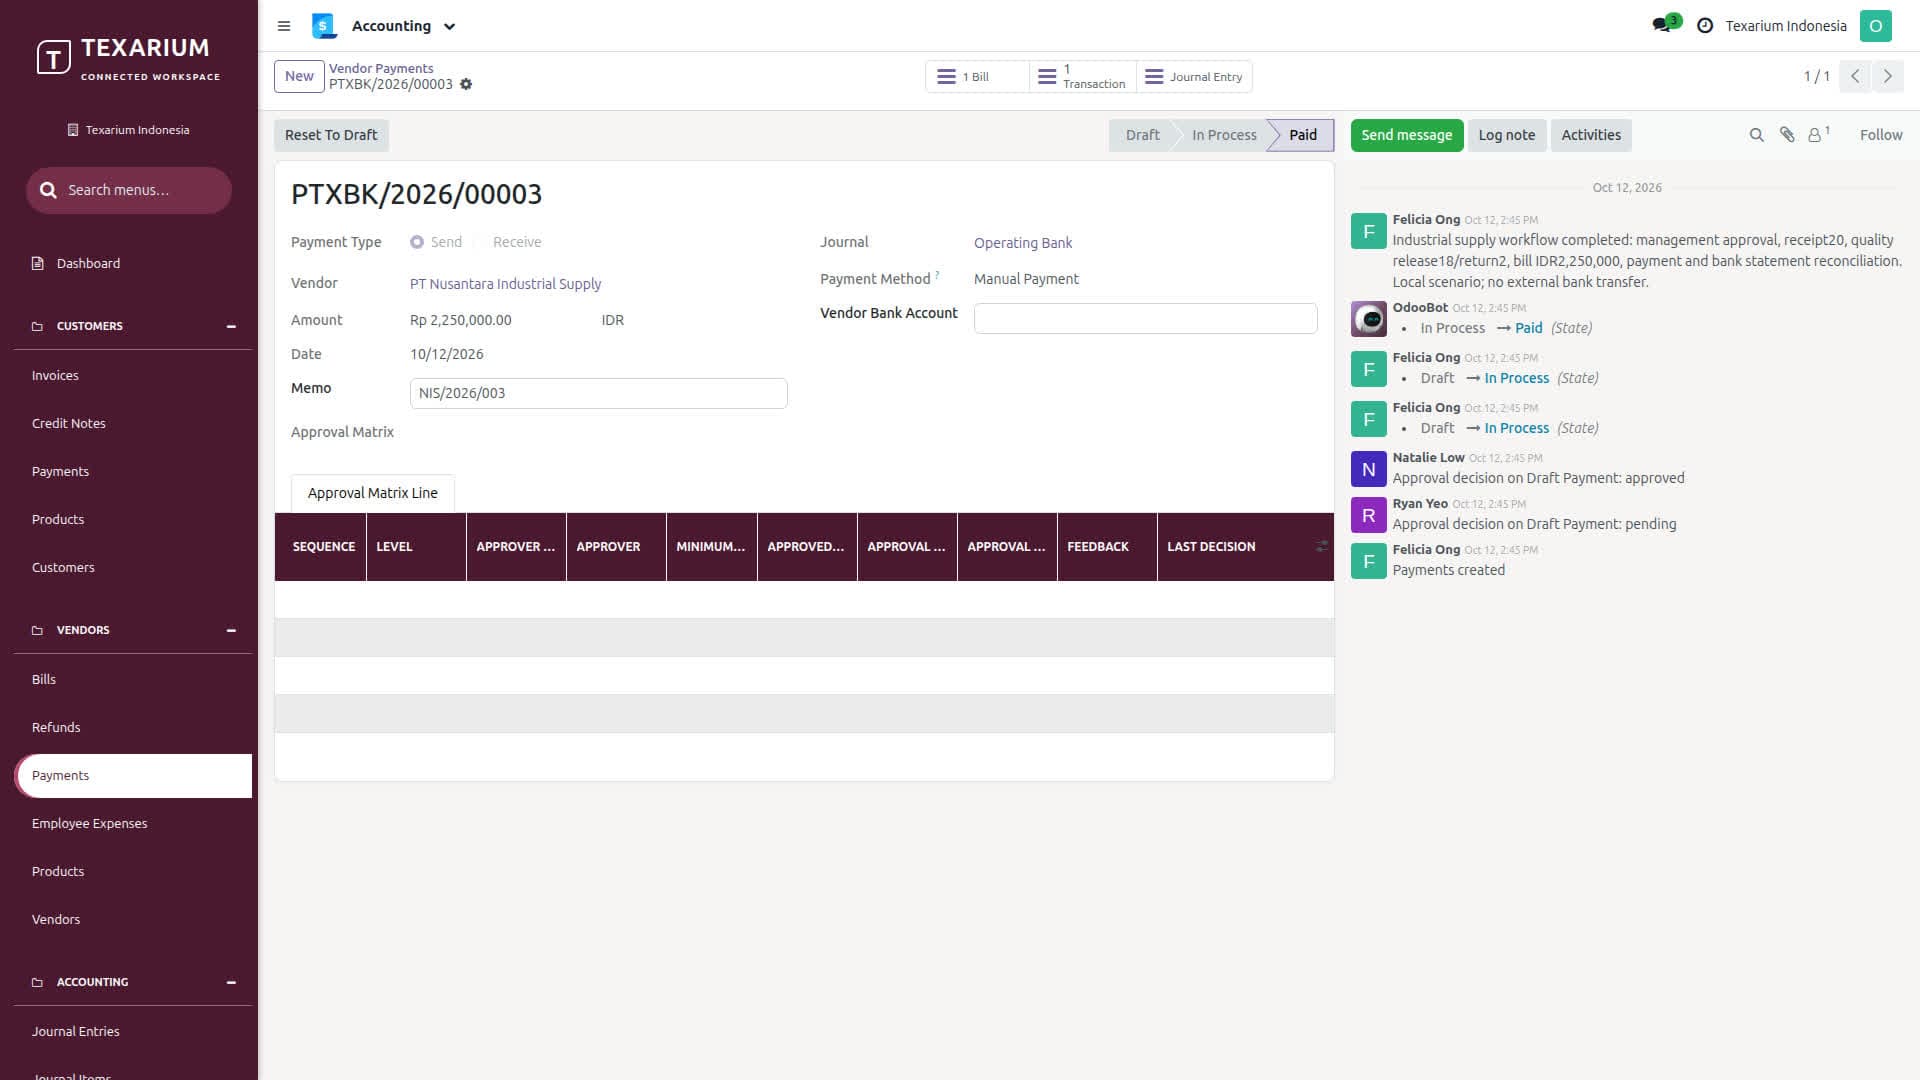Click Ryan Yeo avatar in chatter
1920x1080 pixels.
[x=1368, y=515]
